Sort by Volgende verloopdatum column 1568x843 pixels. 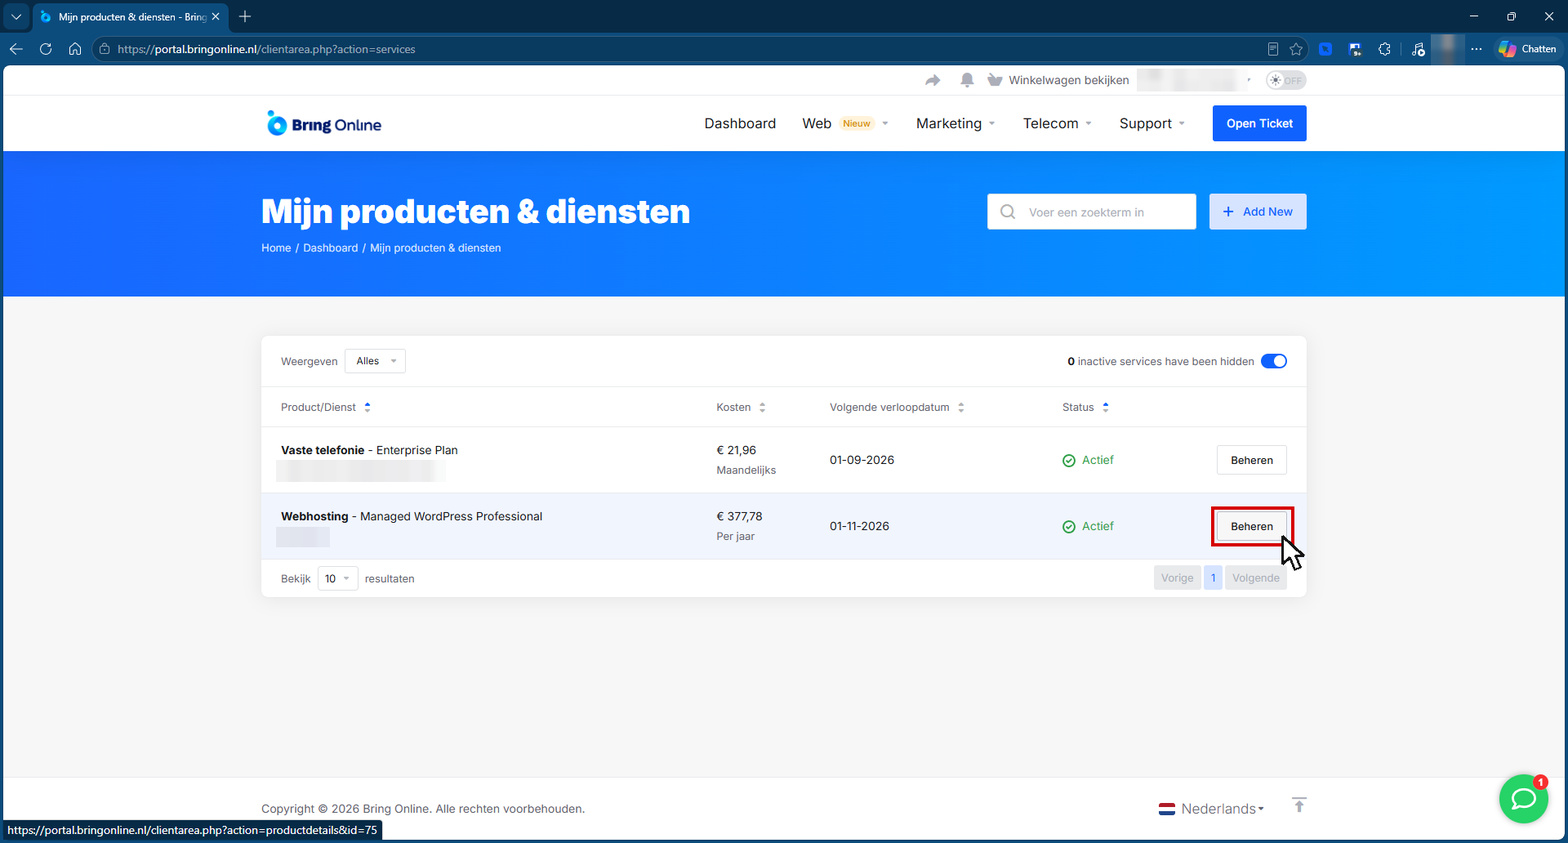pos(897,407)
